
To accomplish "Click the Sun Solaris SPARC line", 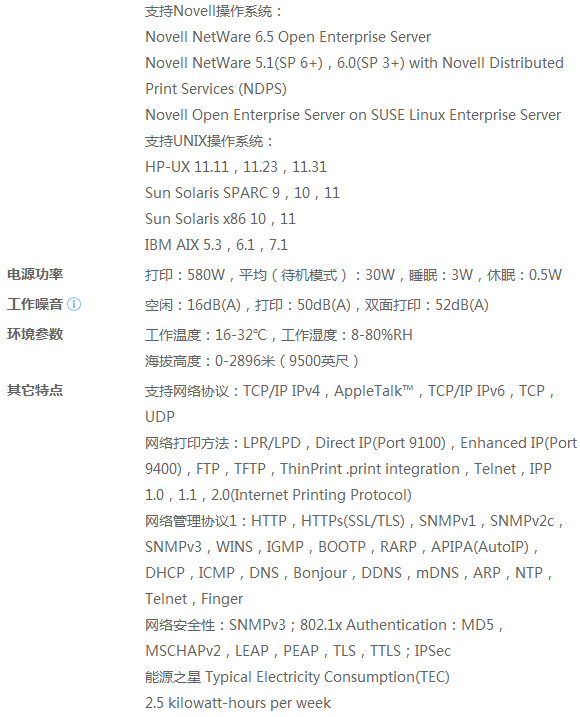I will [242, 193].
